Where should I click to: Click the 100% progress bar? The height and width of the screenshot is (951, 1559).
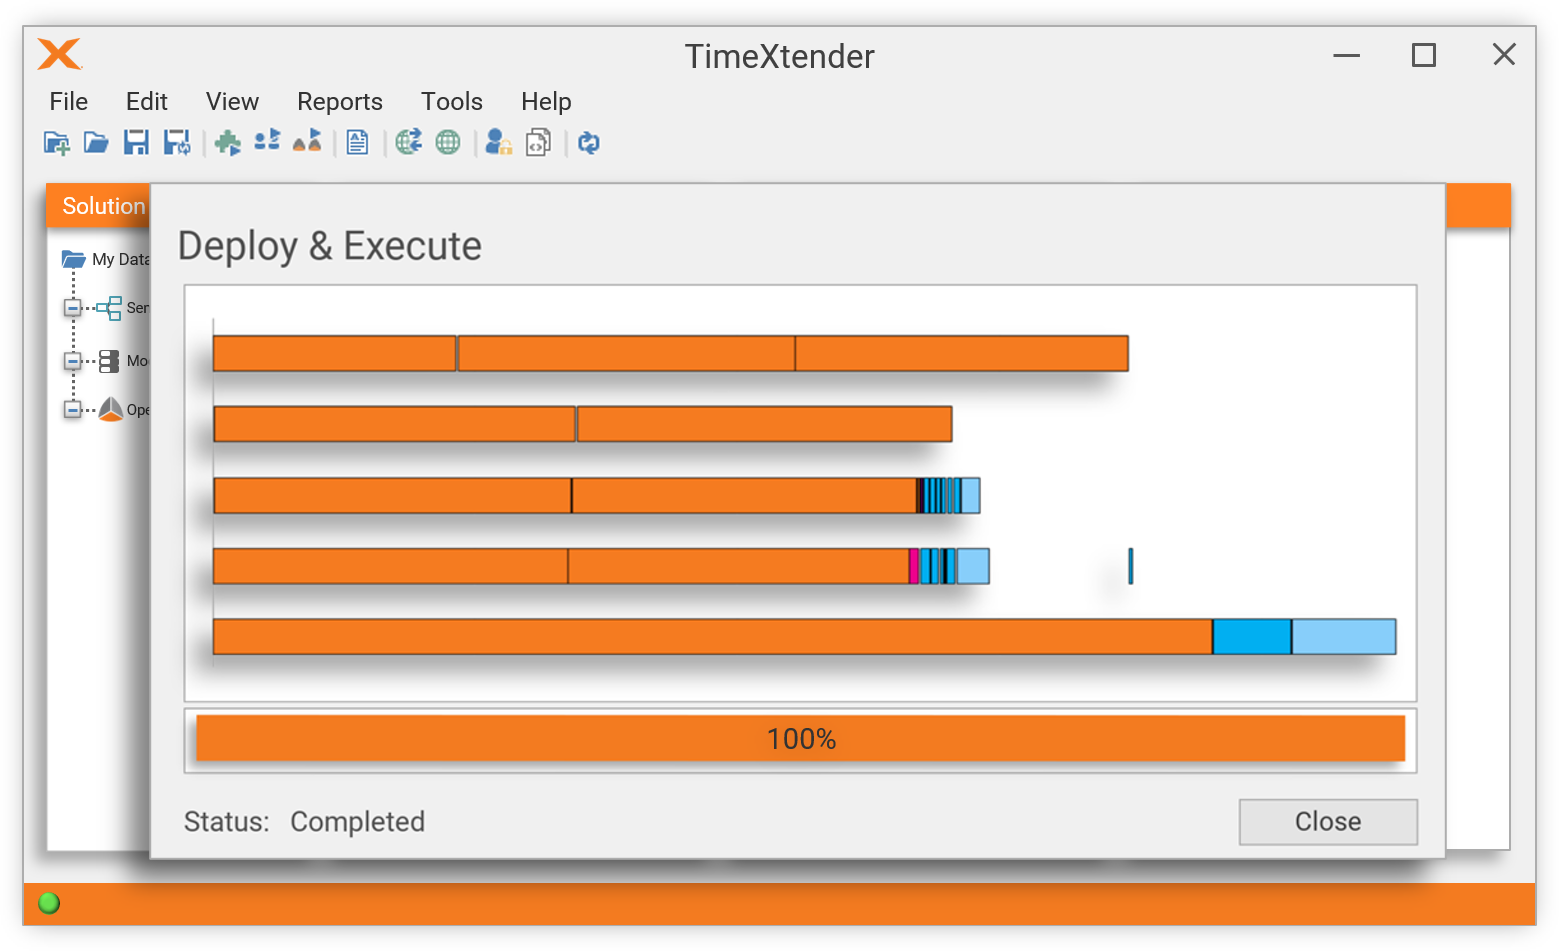click(x=800, y=739)
